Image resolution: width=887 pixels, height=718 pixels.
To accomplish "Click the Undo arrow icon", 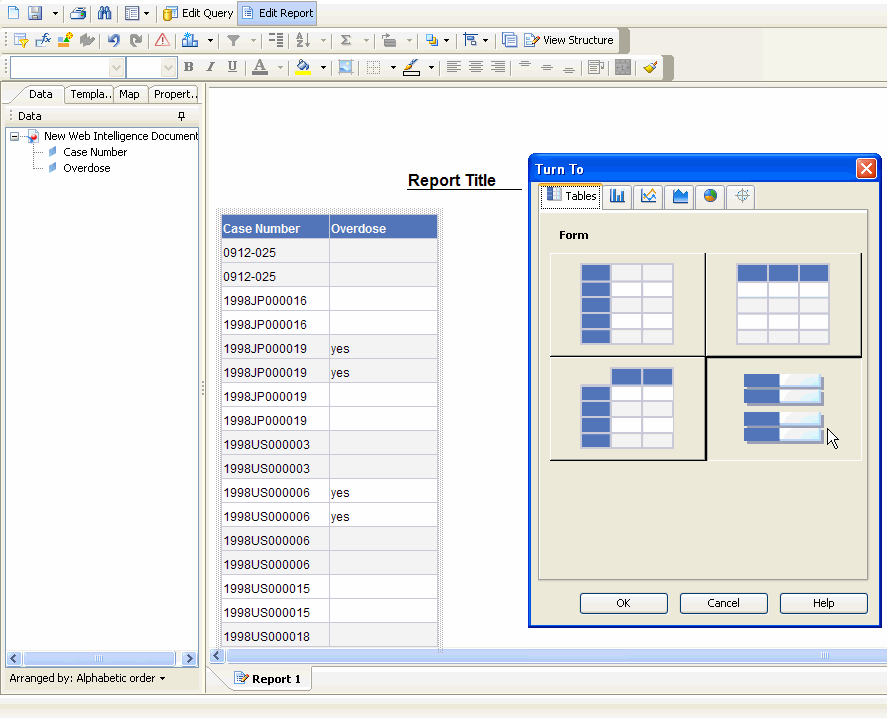I will point(114,40).
